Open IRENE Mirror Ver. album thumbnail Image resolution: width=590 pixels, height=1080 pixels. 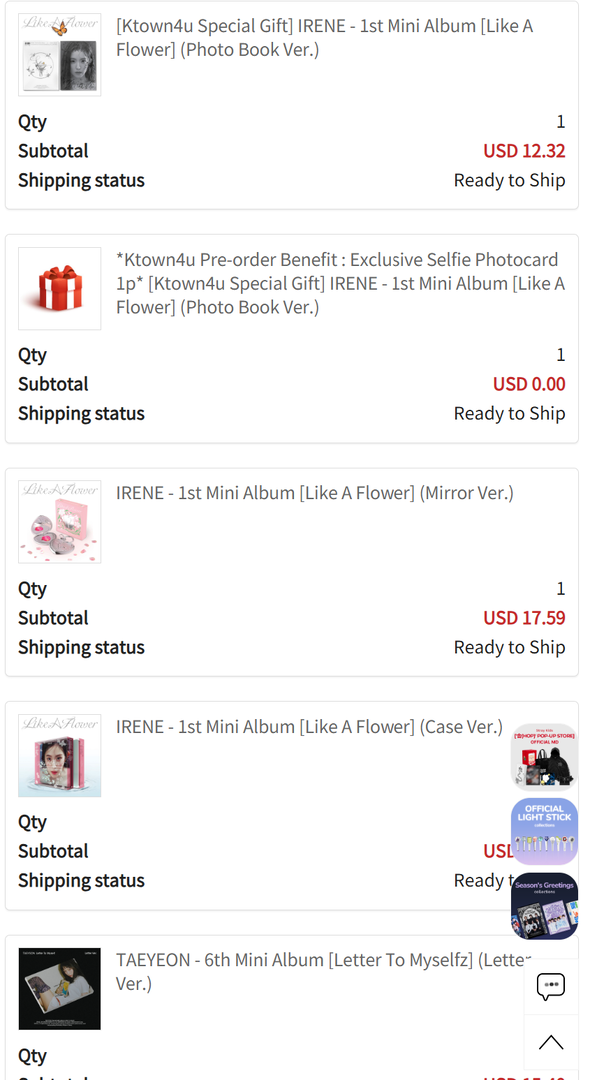click(x=60, y=522)
